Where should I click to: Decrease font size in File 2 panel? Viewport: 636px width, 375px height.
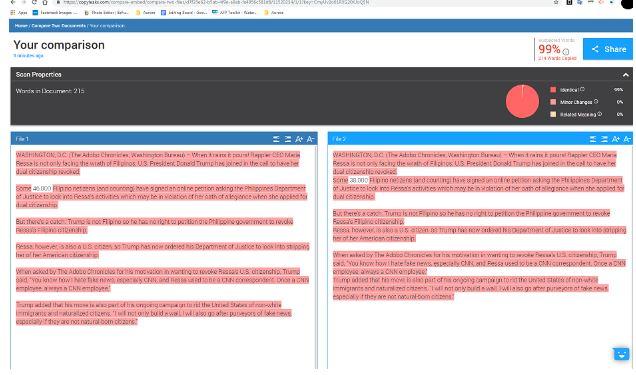tap(627, 139)
